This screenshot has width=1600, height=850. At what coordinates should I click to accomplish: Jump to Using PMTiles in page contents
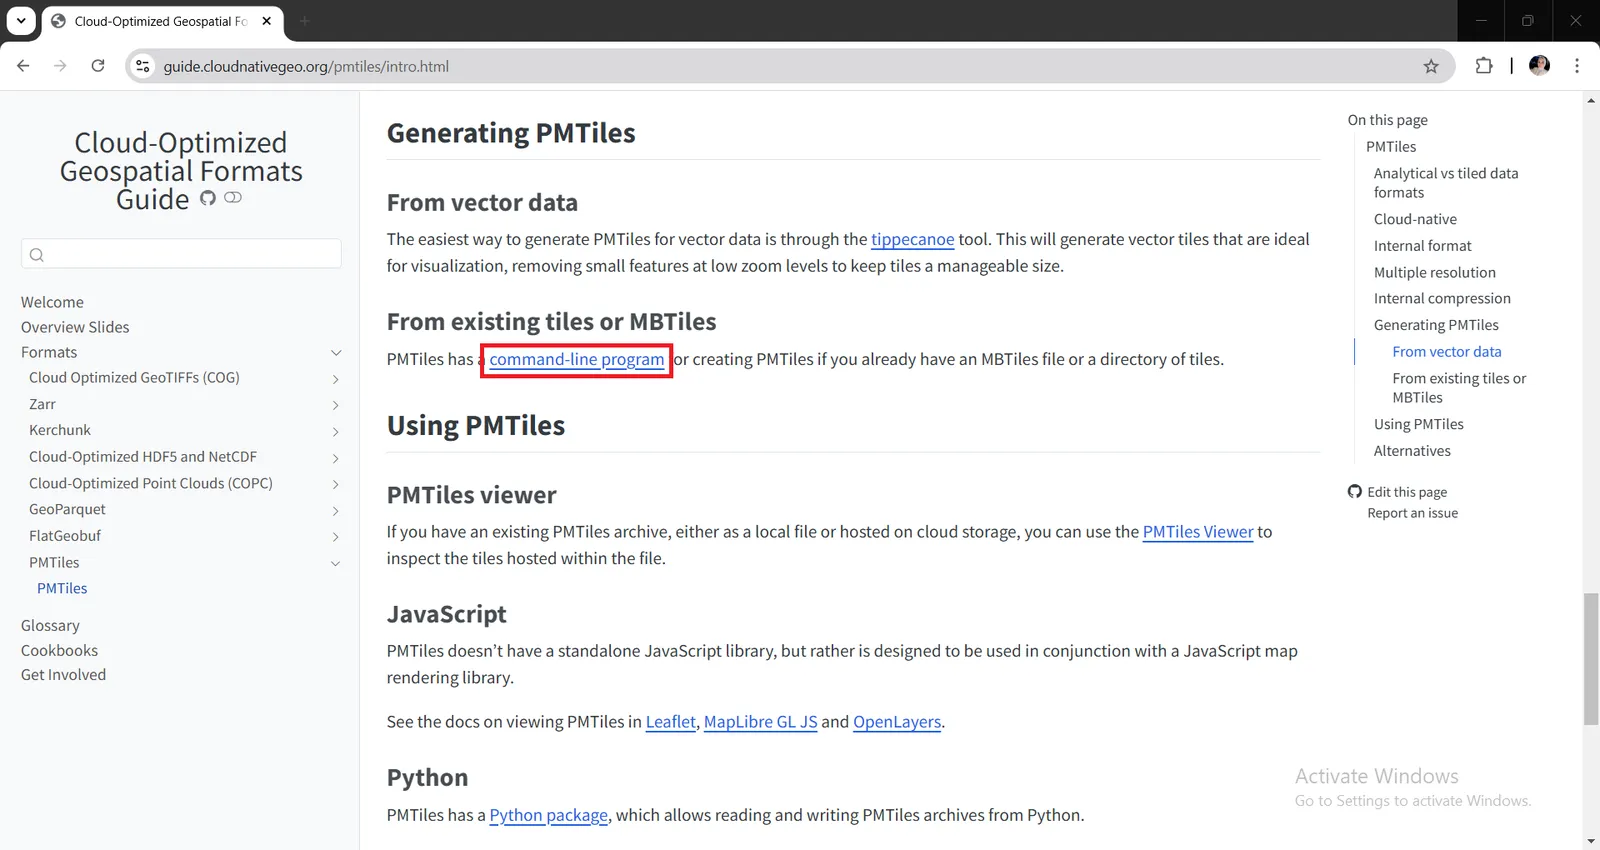[1419, 424]
